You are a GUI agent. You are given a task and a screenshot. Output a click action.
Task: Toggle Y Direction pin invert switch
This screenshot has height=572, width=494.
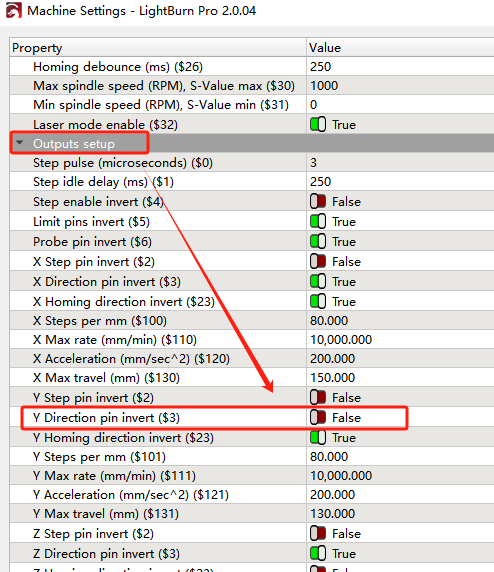pyautogui.click(x=318, y=417)
